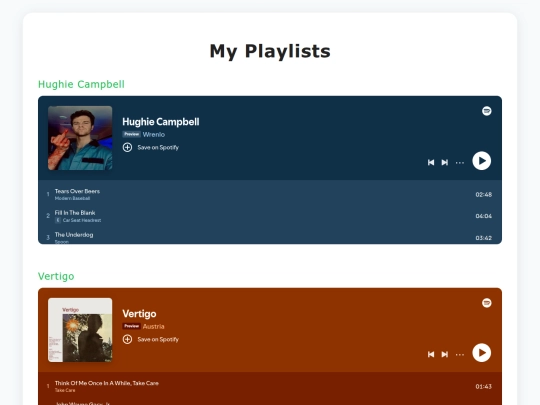Click Vertigo playlist cover art

80,330
